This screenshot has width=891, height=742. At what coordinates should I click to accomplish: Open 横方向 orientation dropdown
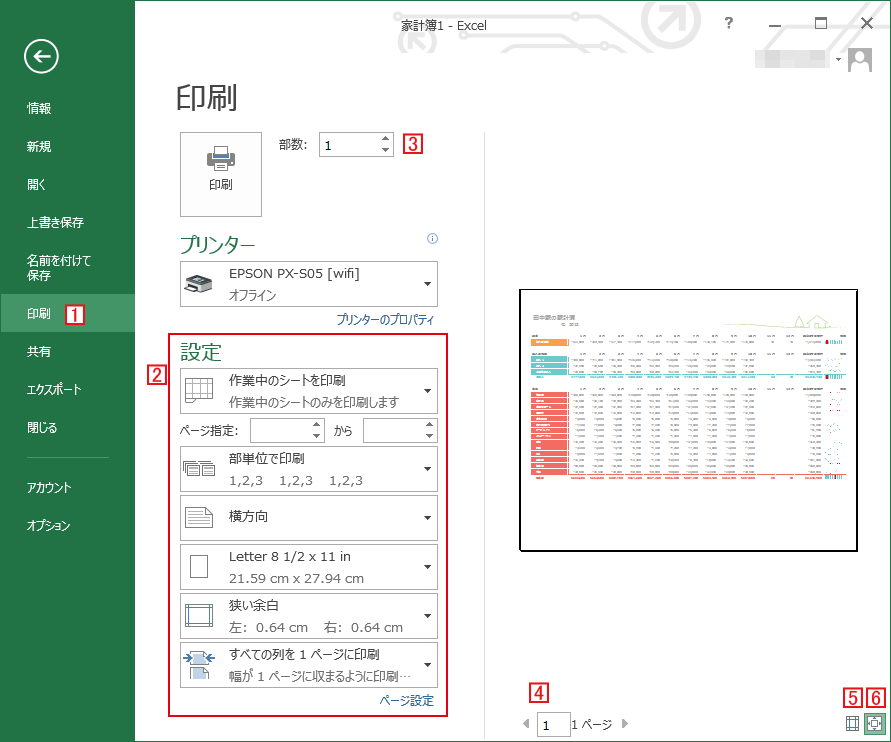tap(309, 518)
